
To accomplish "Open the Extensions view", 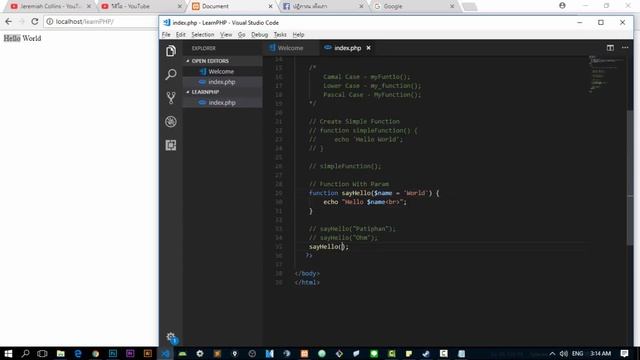I will click(171, 145).
